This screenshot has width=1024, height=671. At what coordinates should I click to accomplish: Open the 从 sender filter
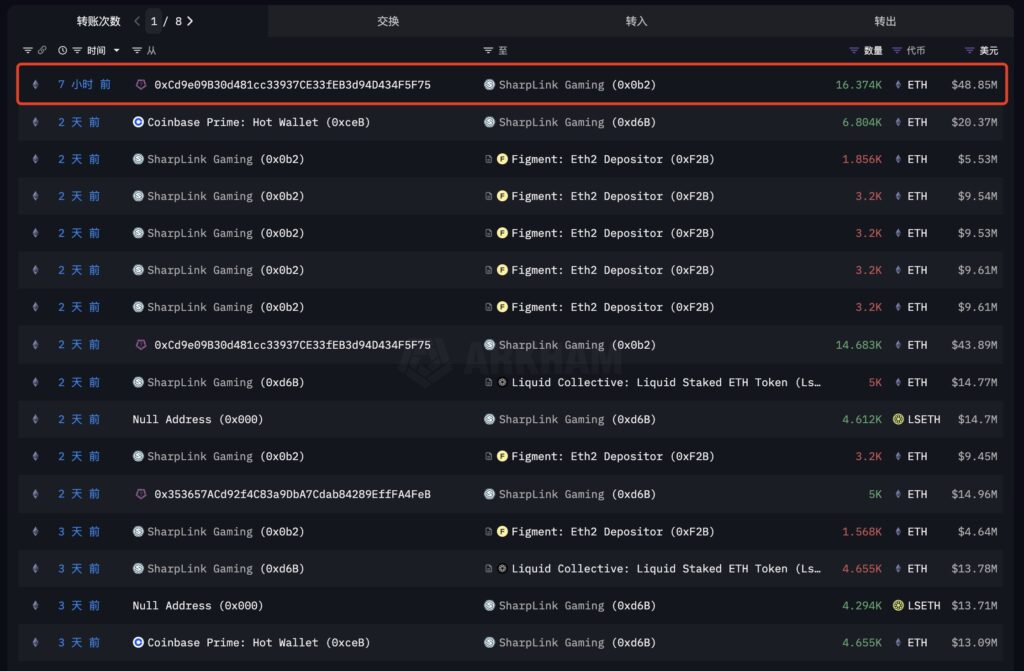pos(138,50)
